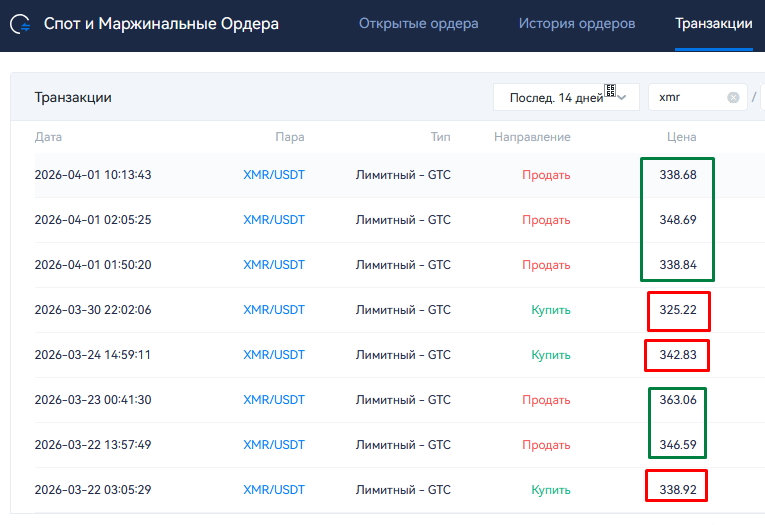765x525 pixels.
Task: Click Лимитный - GTC in 01:50:20 row
Action: pyautogui.click(x=403, y=264)
